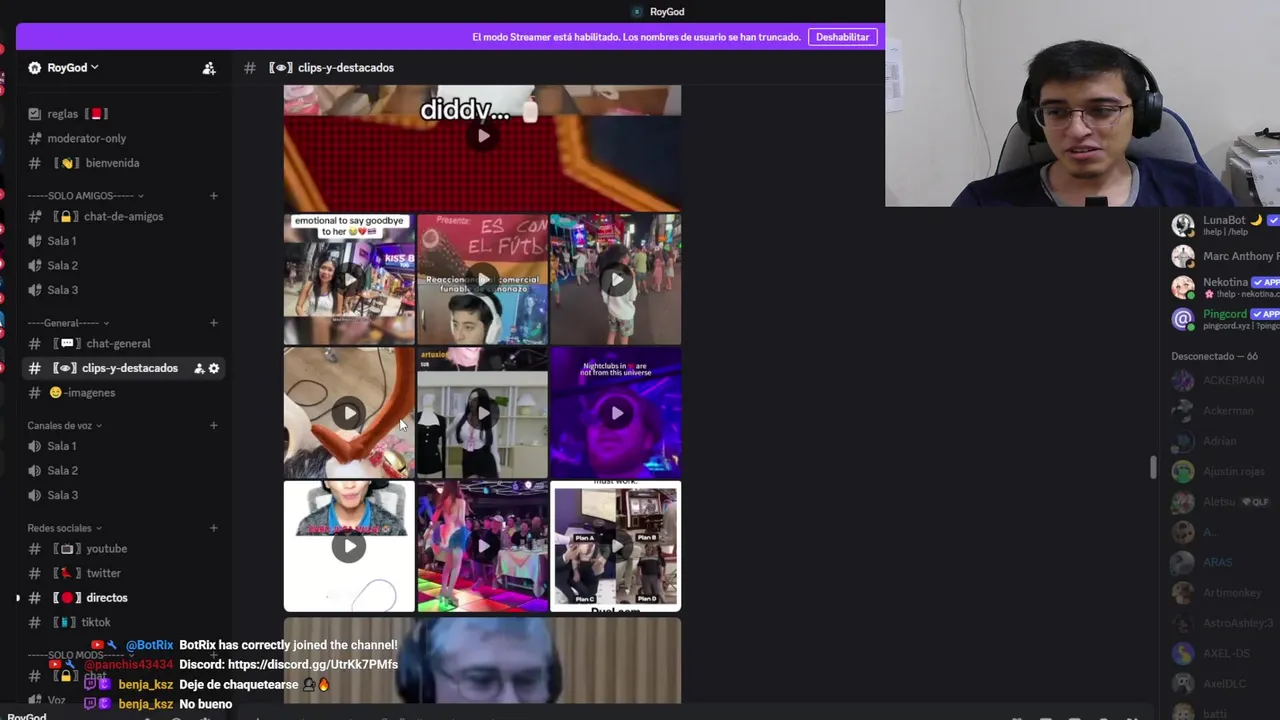Play the crowded neon street clip

616,279
